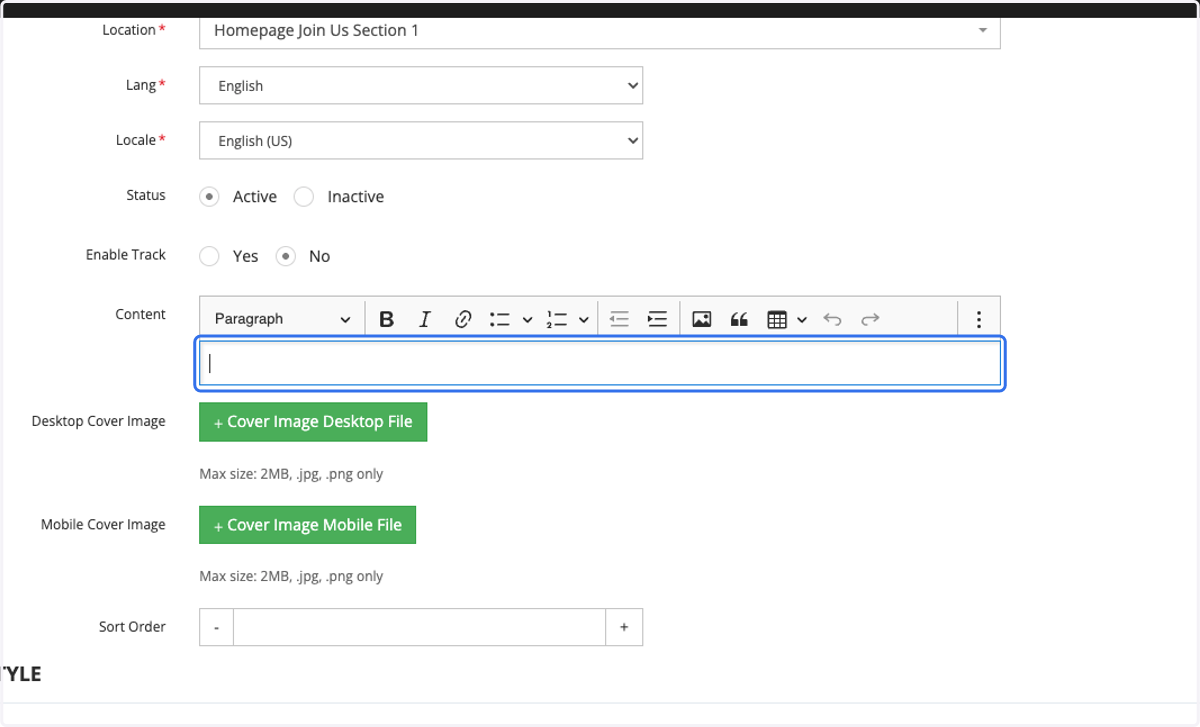This screenshot has height=727, width=1200.
Task: Upload a Cover Image Desktop File
Action: (313, 422)
